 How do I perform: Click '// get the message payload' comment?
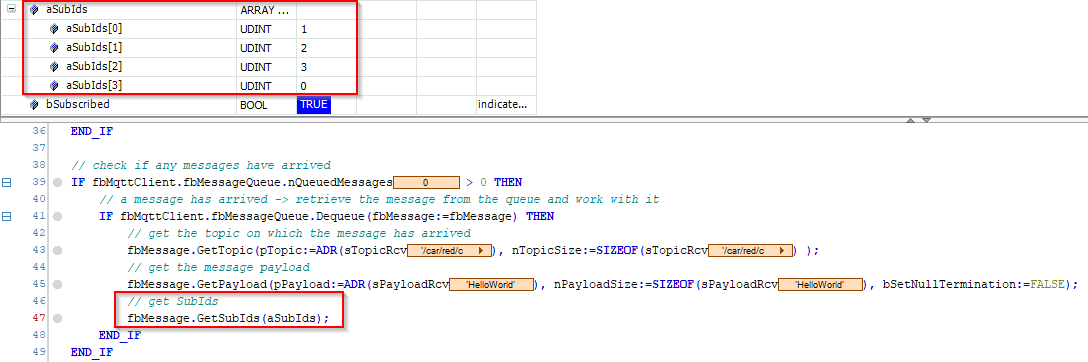(x=219, y=268)
